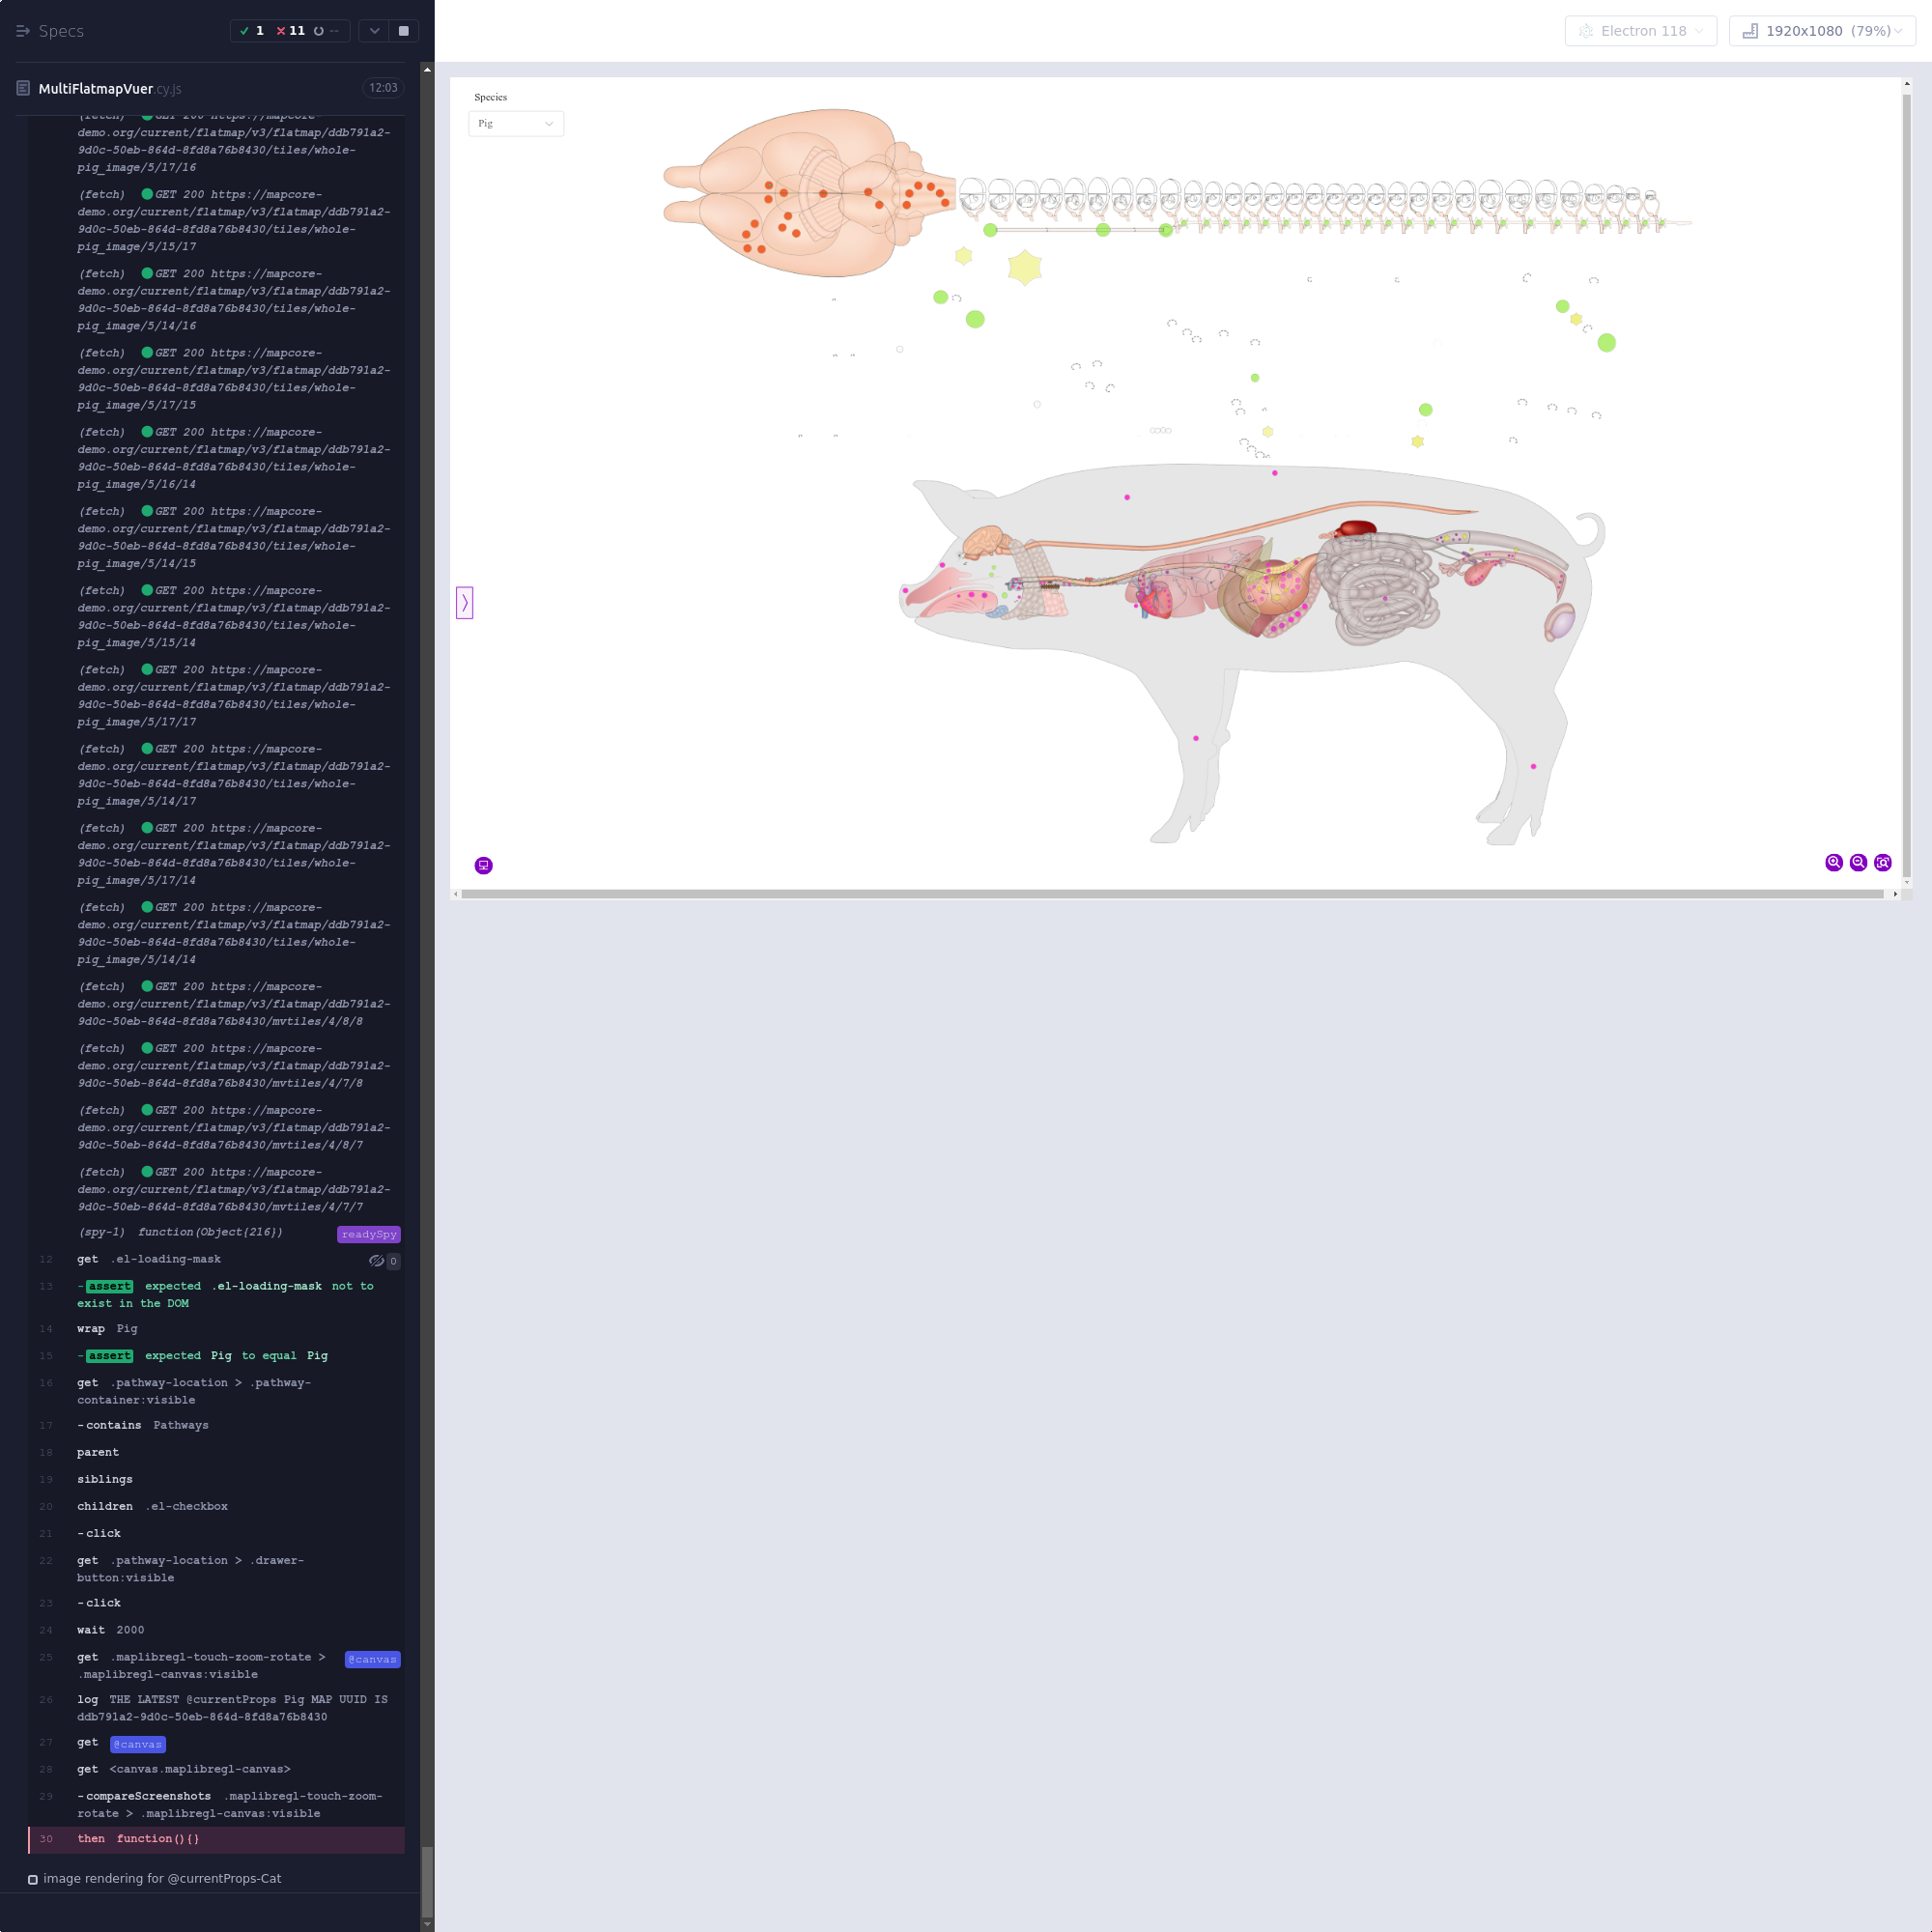Open the pathway drawer side tab

click(464, 602)
